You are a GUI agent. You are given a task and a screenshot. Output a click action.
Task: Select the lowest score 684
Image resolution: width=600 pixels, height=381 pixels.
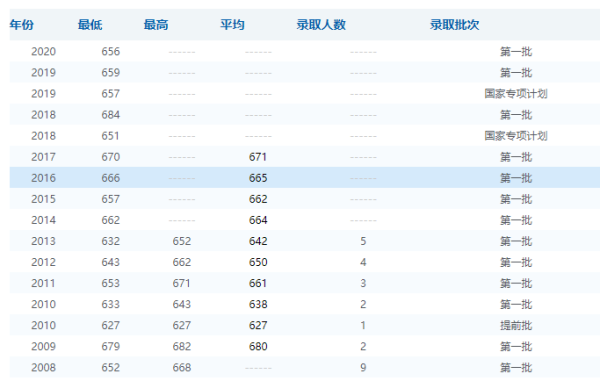[x=111, y=114]
